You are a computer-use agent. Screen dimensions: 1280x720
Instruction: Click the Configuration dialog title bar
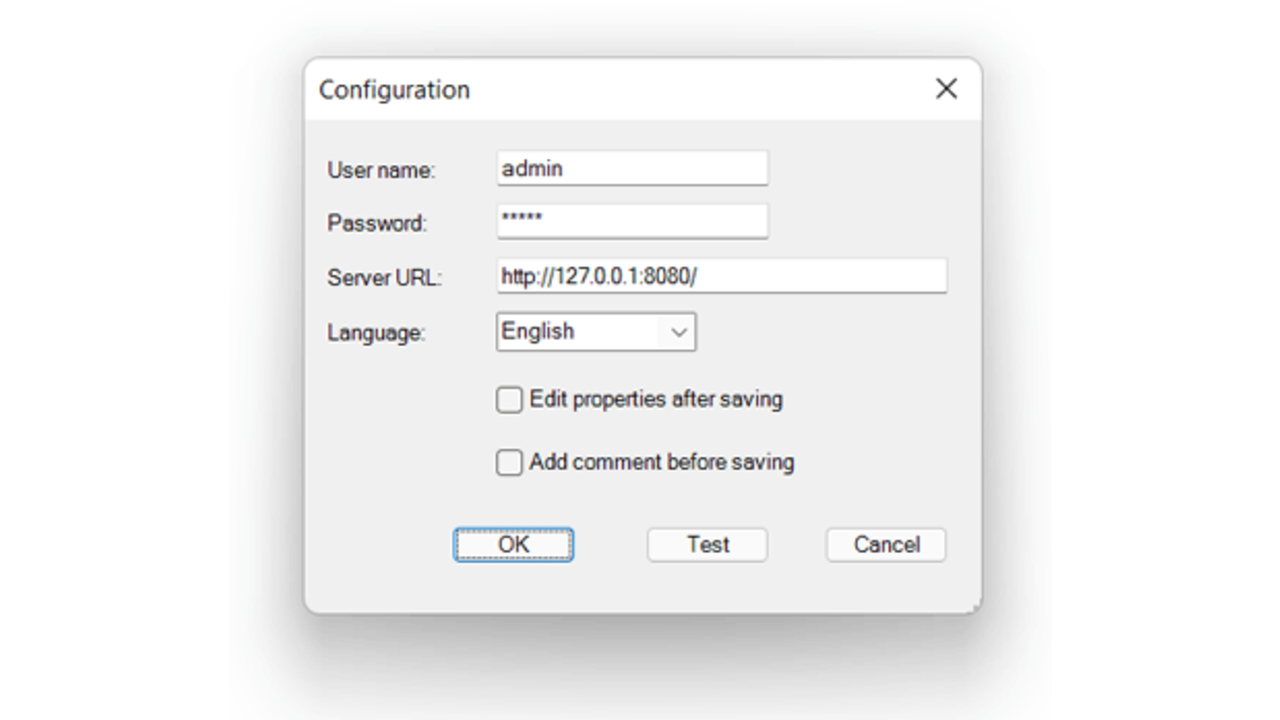(600, 89)
